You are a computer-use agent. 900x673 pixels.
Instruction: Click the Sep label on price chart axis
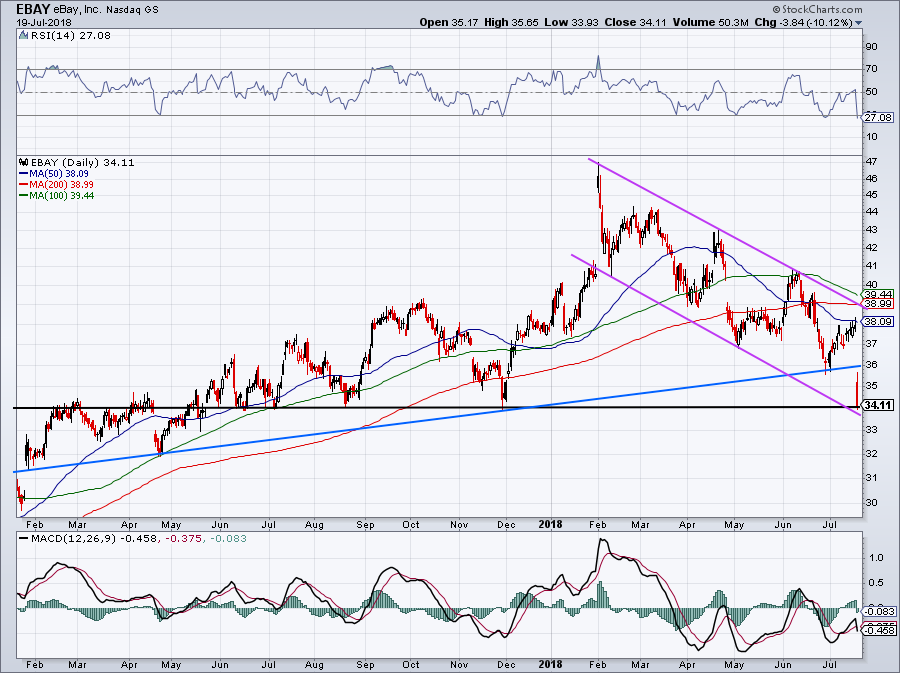365,524
